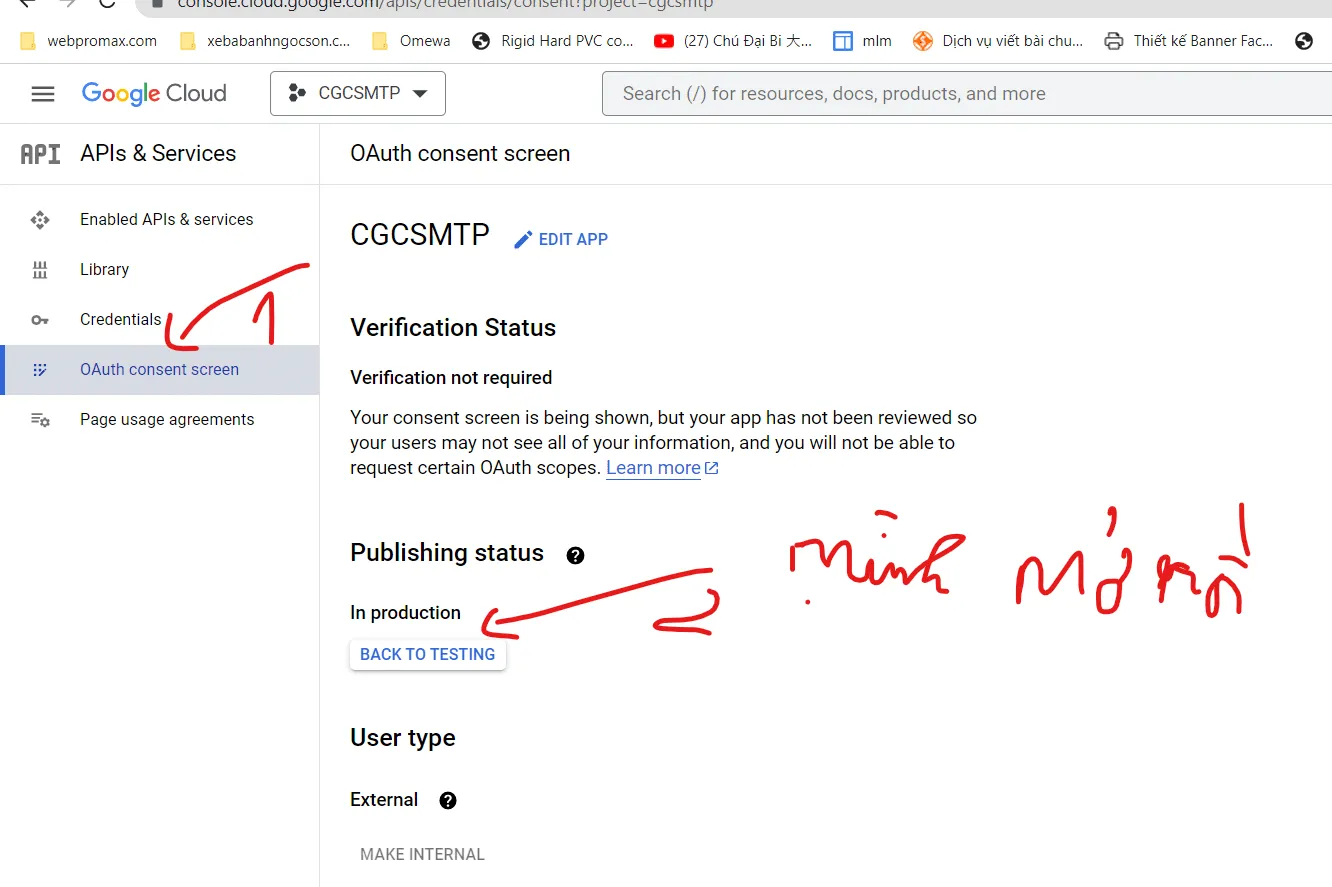Click the MAKE INTERNAL button
This screenshot has height=887, width=1332.
(x=422, y=854)
